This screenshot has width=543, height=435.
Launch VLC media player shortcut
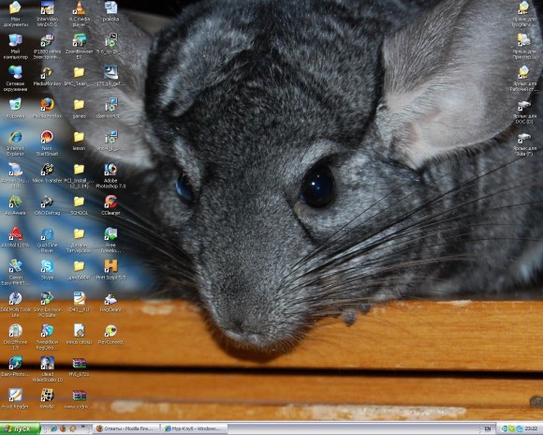(x=79, y=14)
